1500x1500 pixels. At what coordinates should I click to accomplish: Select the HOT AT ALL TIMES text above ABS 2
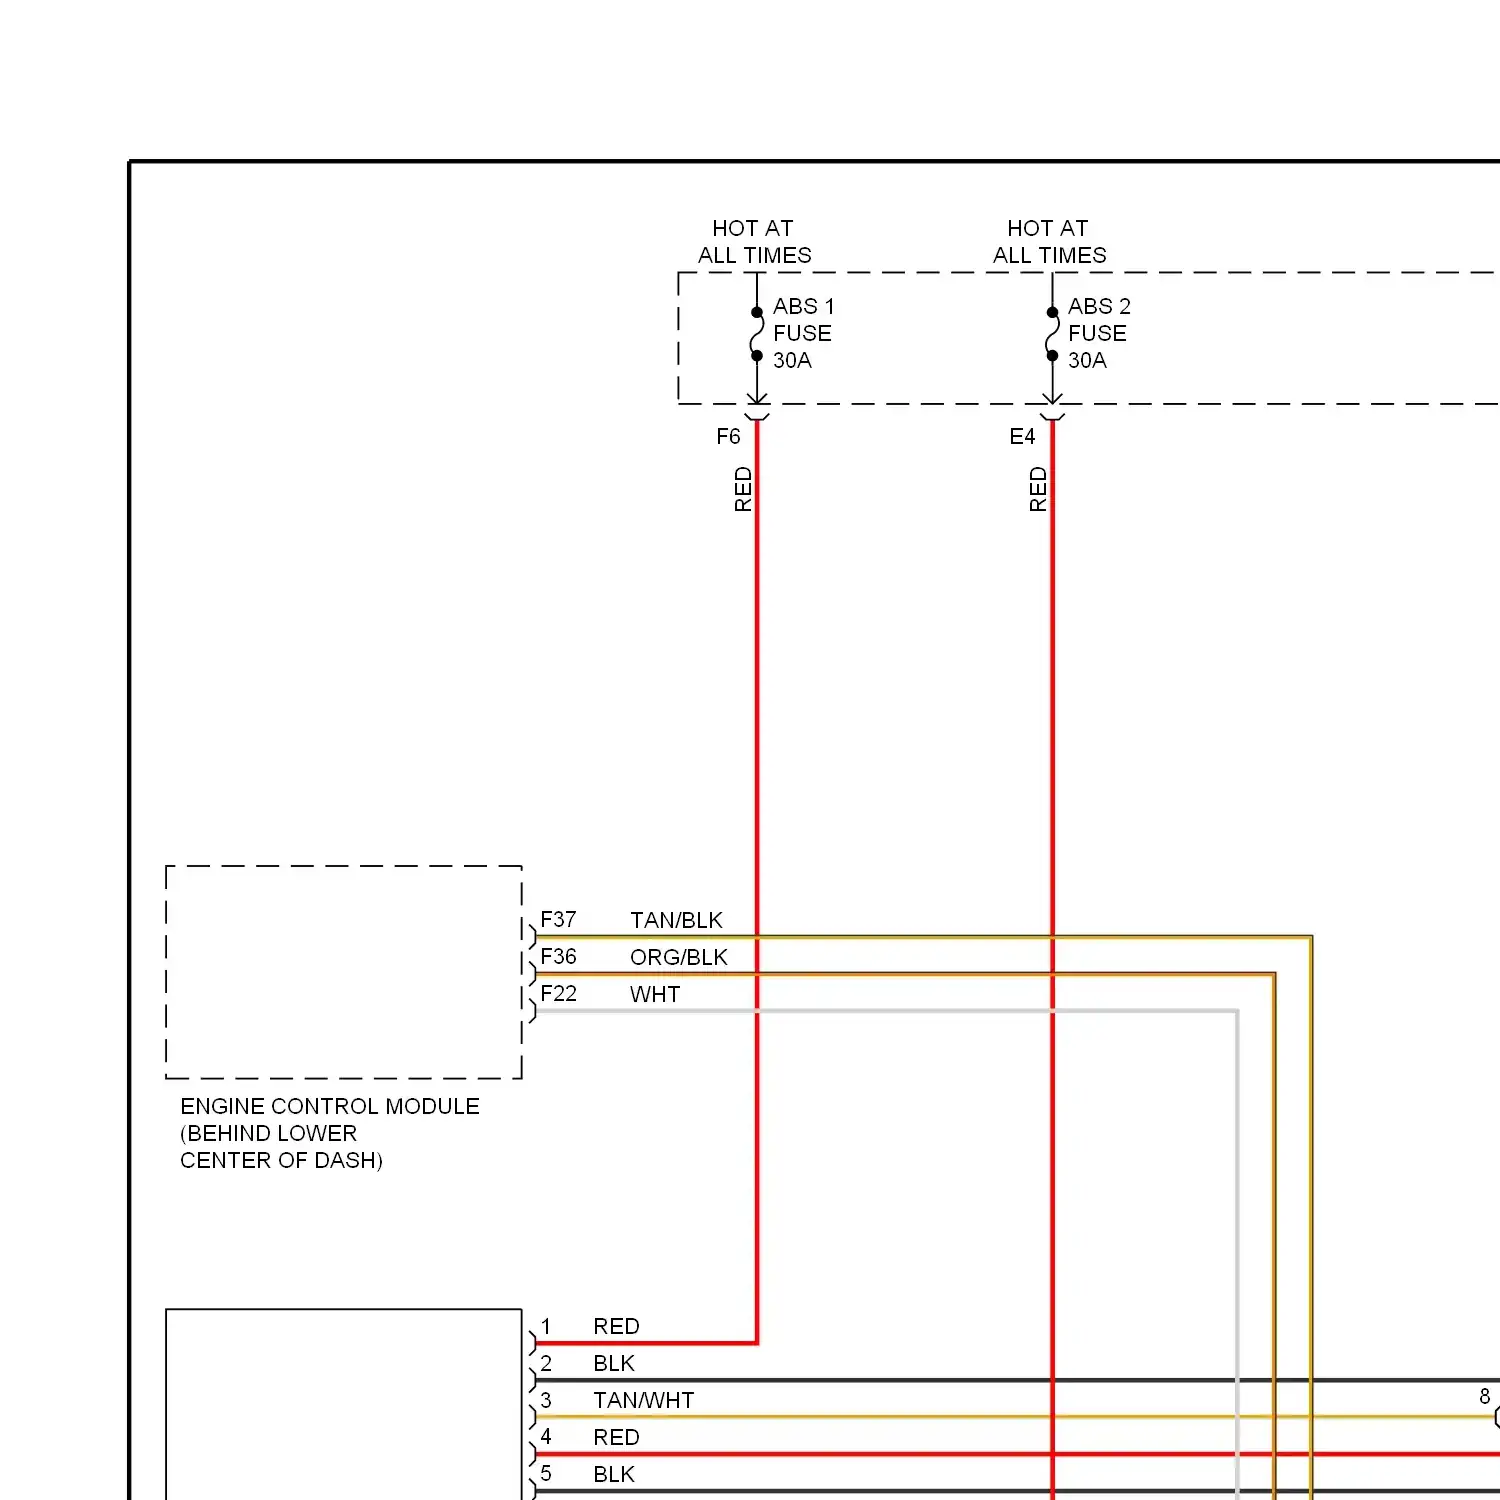tap(1049, 242)
